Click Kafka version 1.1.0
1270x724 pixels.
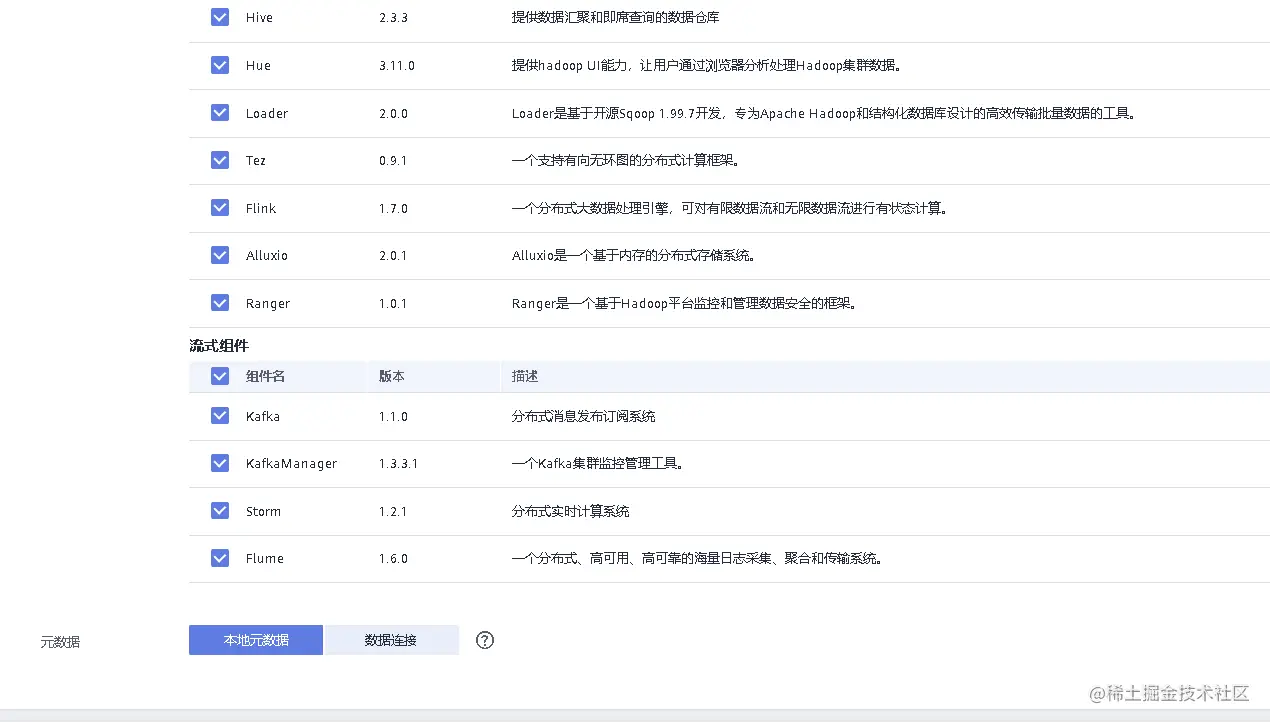coord(393,416)
